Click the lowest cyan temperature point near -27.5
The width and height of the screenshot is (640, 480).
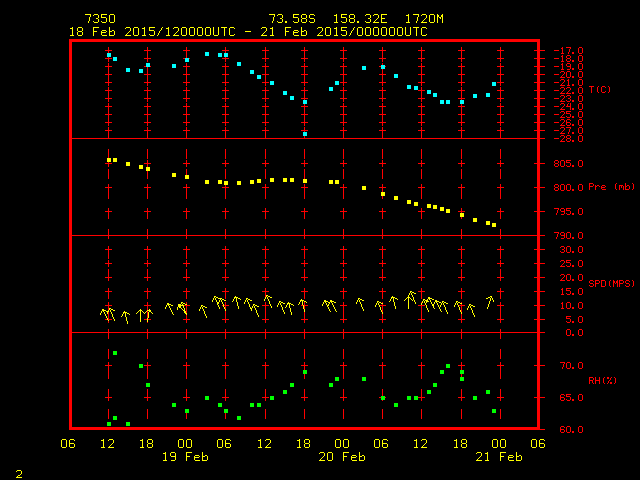[305, 134]
